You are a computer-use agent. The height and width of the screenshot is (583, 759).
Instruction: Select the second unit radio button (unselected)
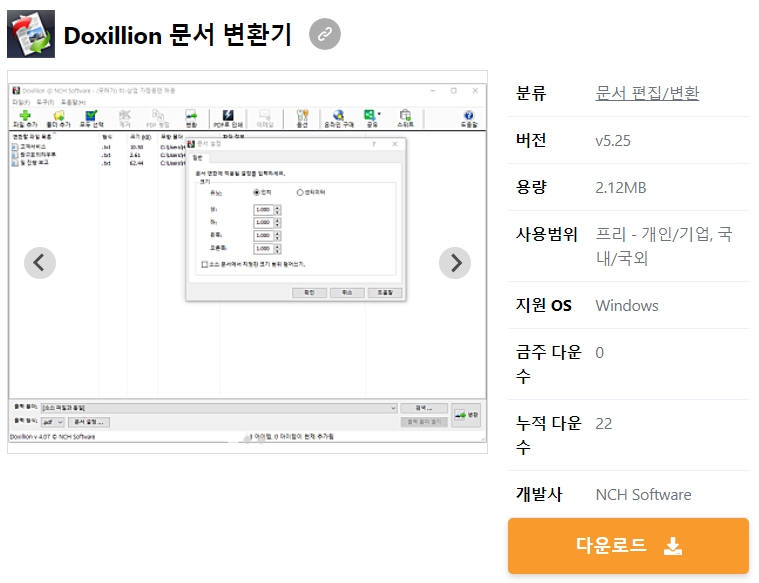click(x=300, y=192)
